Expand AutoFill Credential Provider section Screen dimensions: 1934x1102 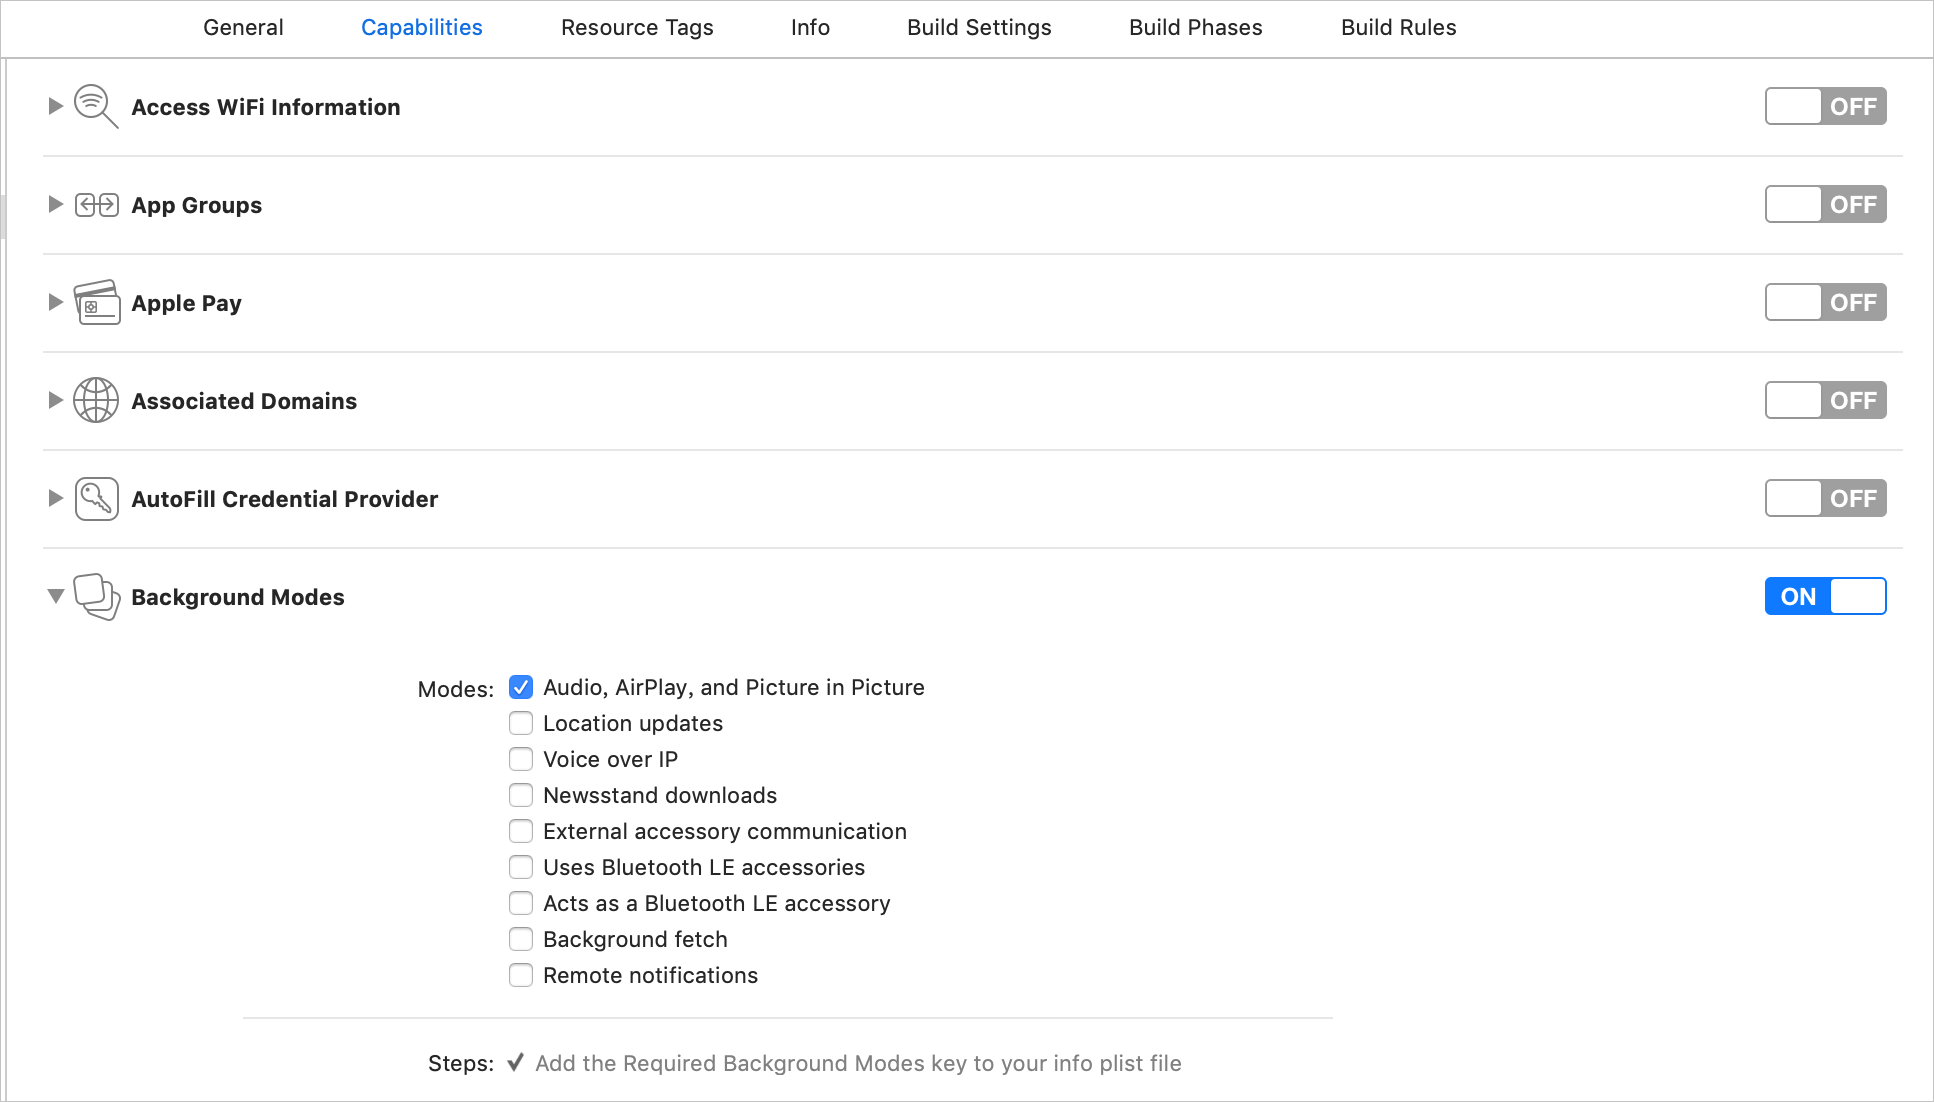coord(56,498)
